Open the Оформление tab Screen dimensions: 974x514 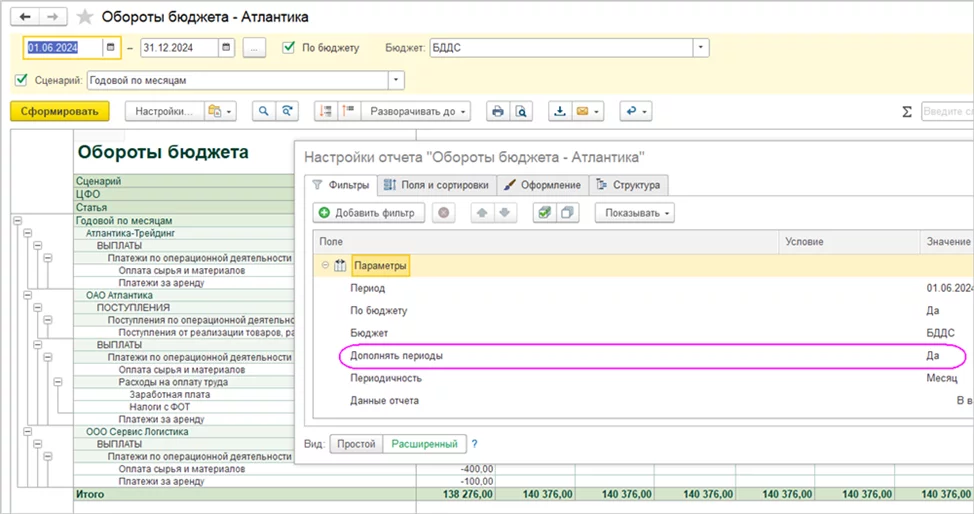click(543, 185)
